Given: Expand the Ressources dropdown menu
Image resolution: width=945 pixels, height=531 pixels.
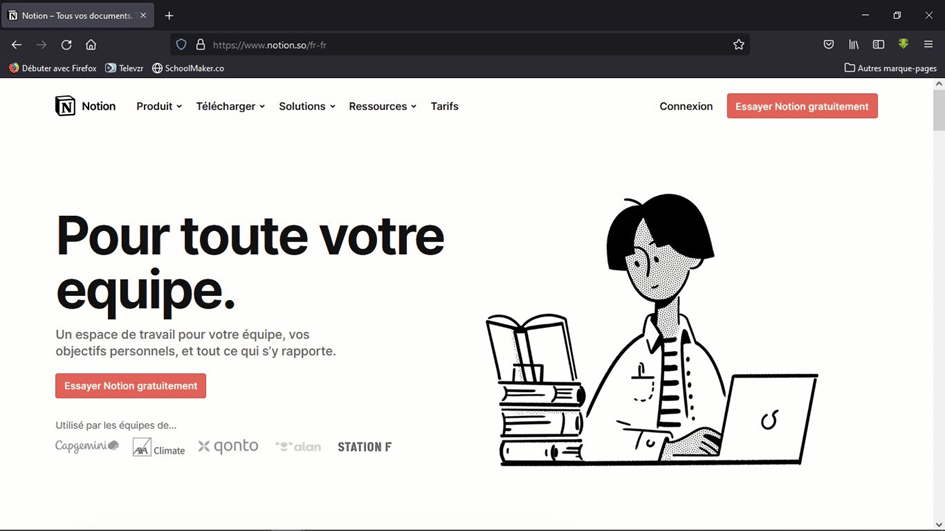Looking at the screenshot, I should point(382,106).
